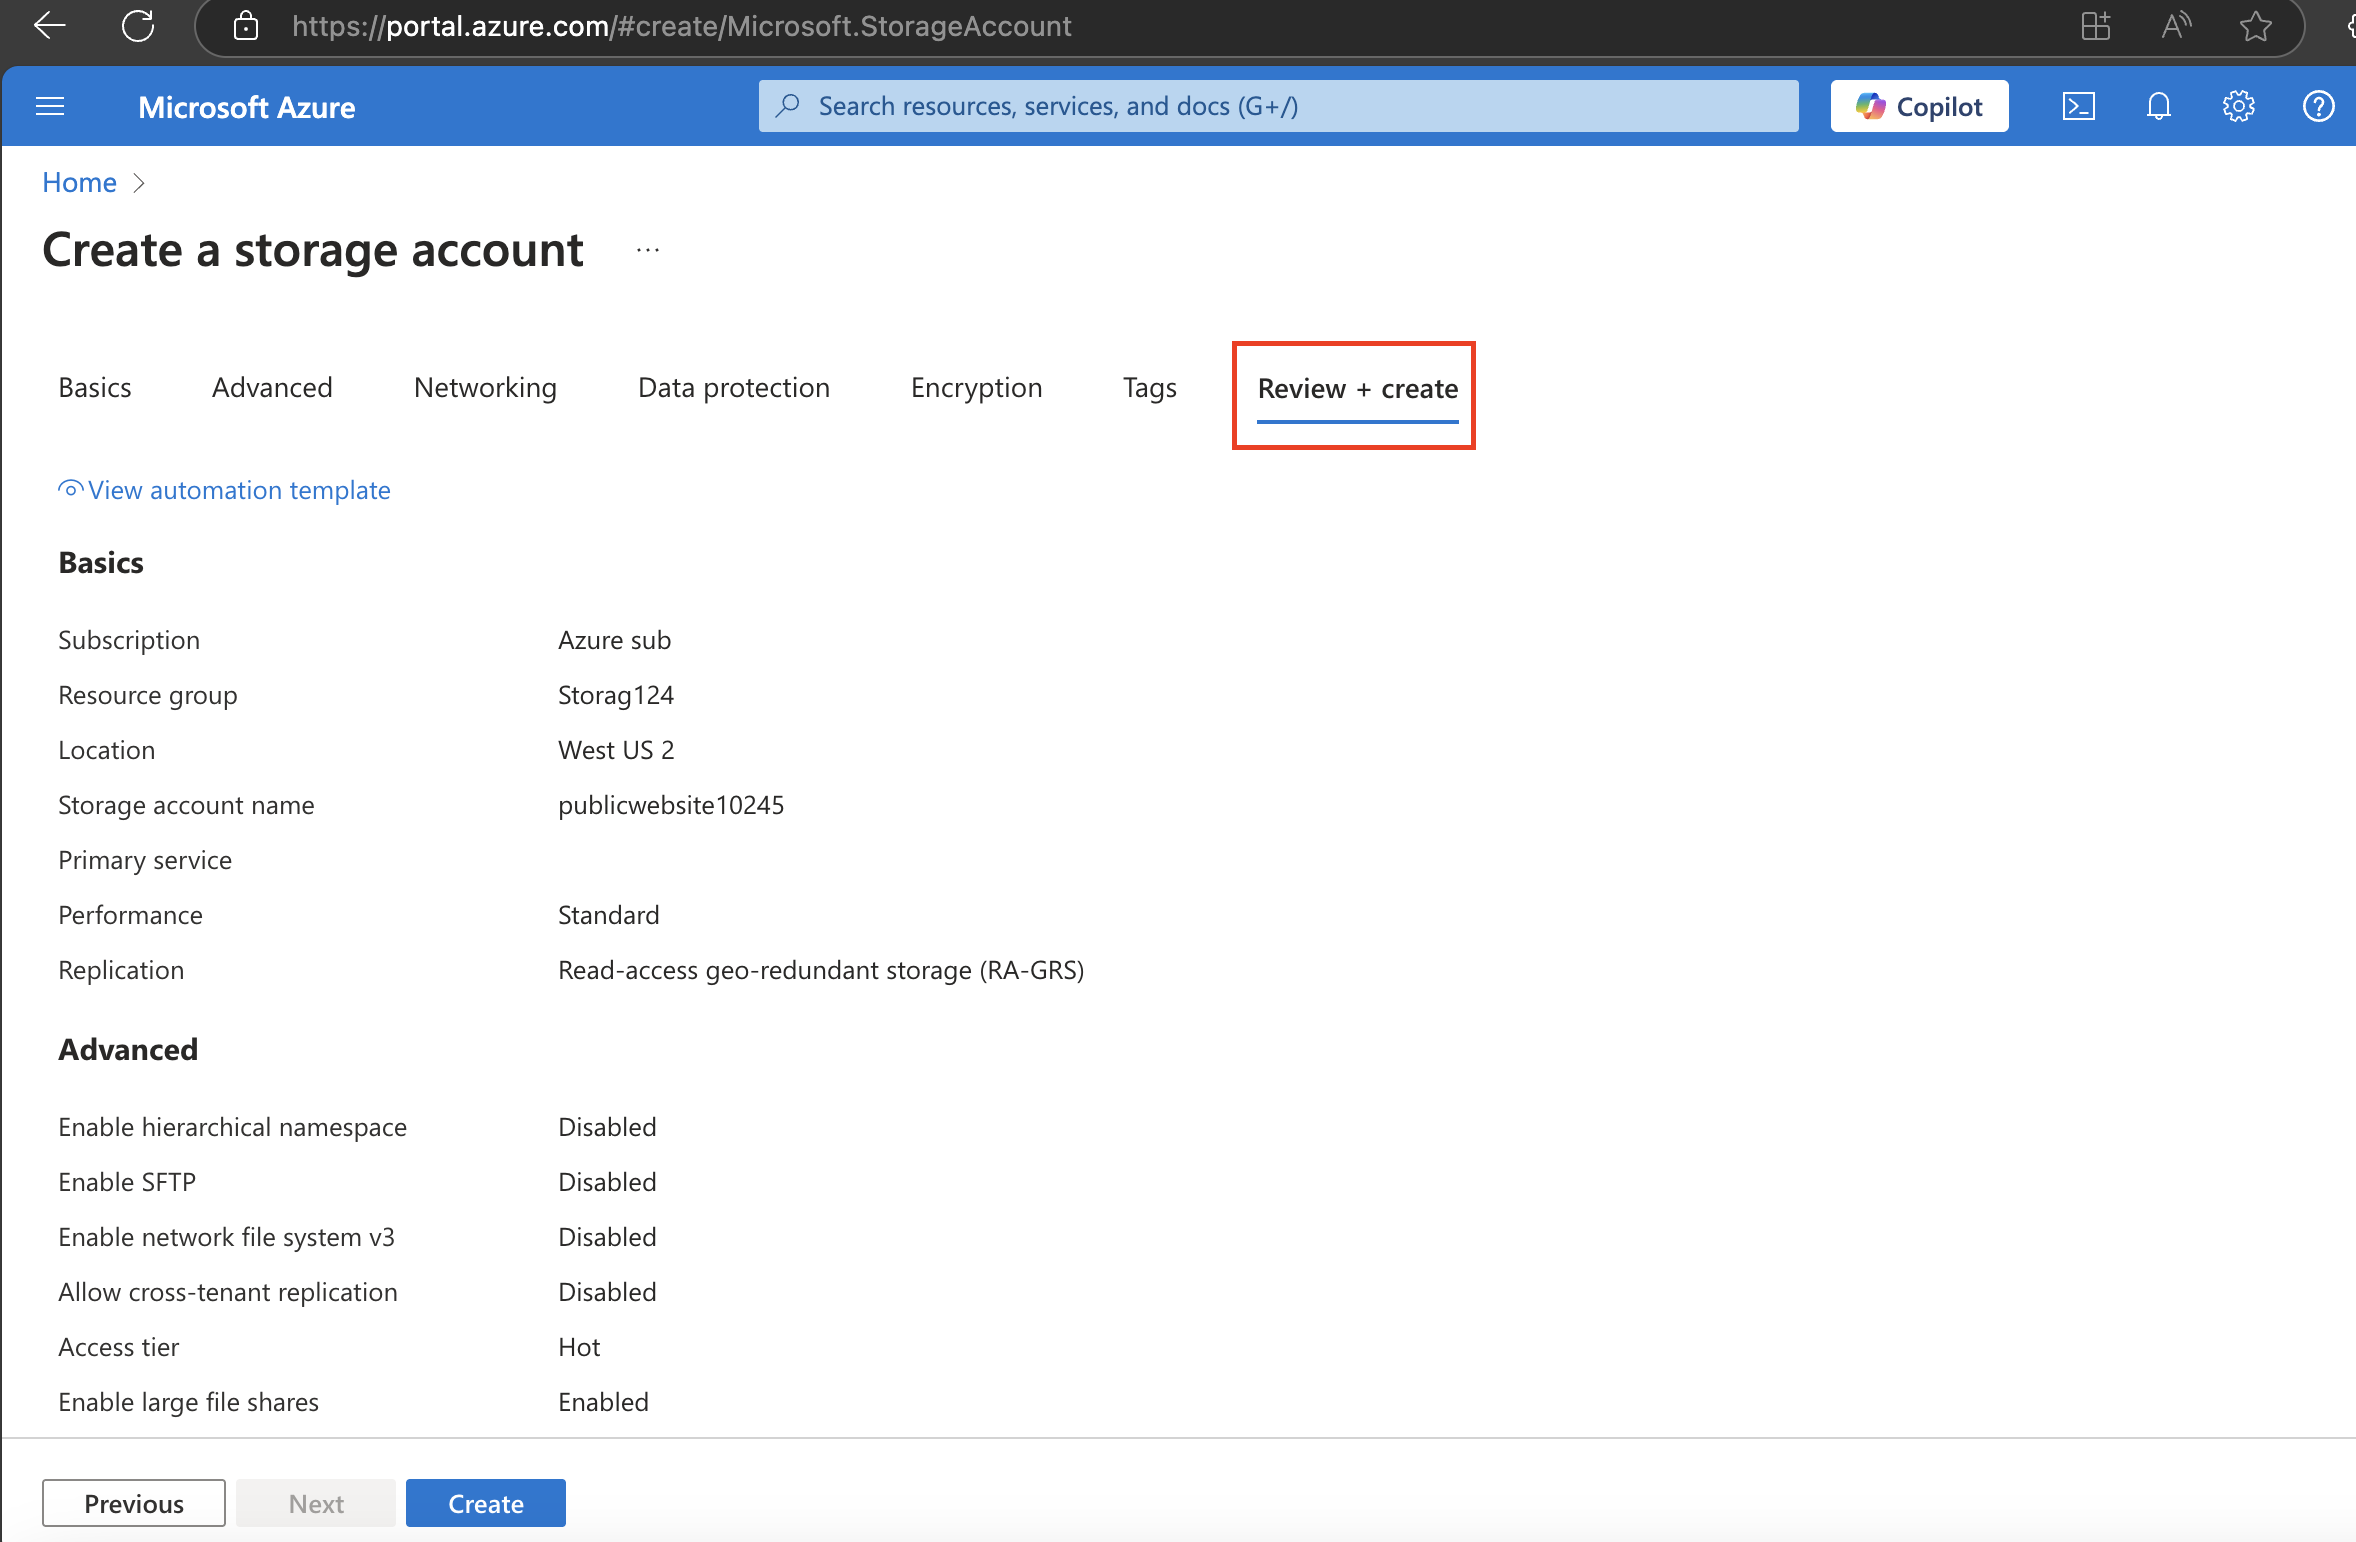Click the Previous button
This screenshot has width=2356, height=1542.
134,1503
